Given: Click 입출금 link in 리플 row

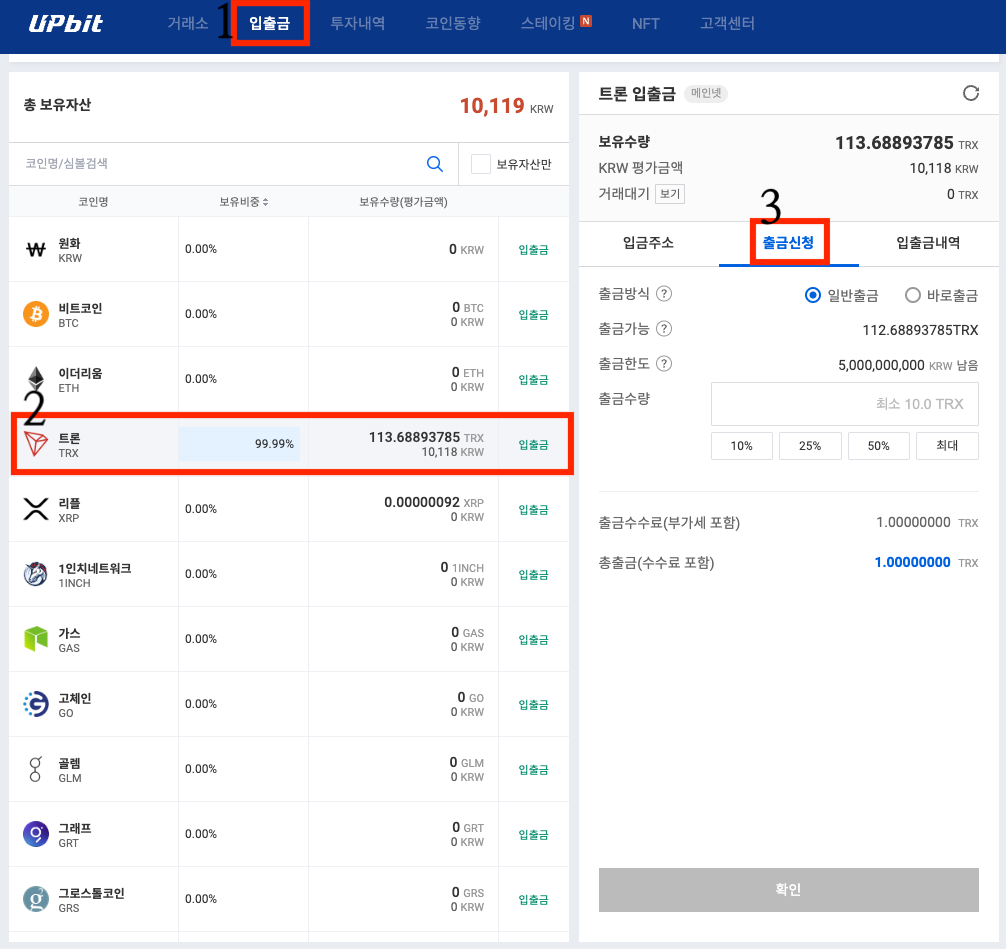Looking at the screenshot, I should click(533, 509).
